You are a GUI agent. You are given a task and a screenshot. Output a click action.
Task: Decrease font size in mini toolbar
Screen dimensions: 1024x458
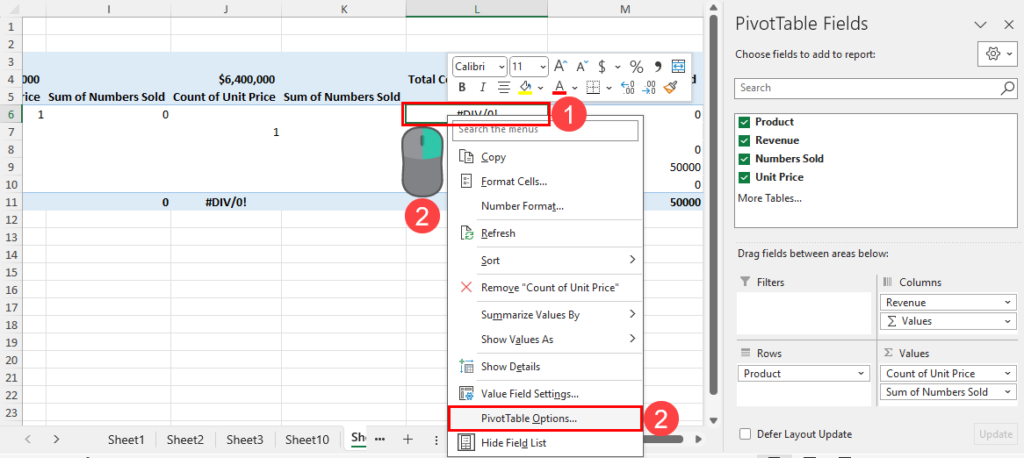tap(582, 66)
